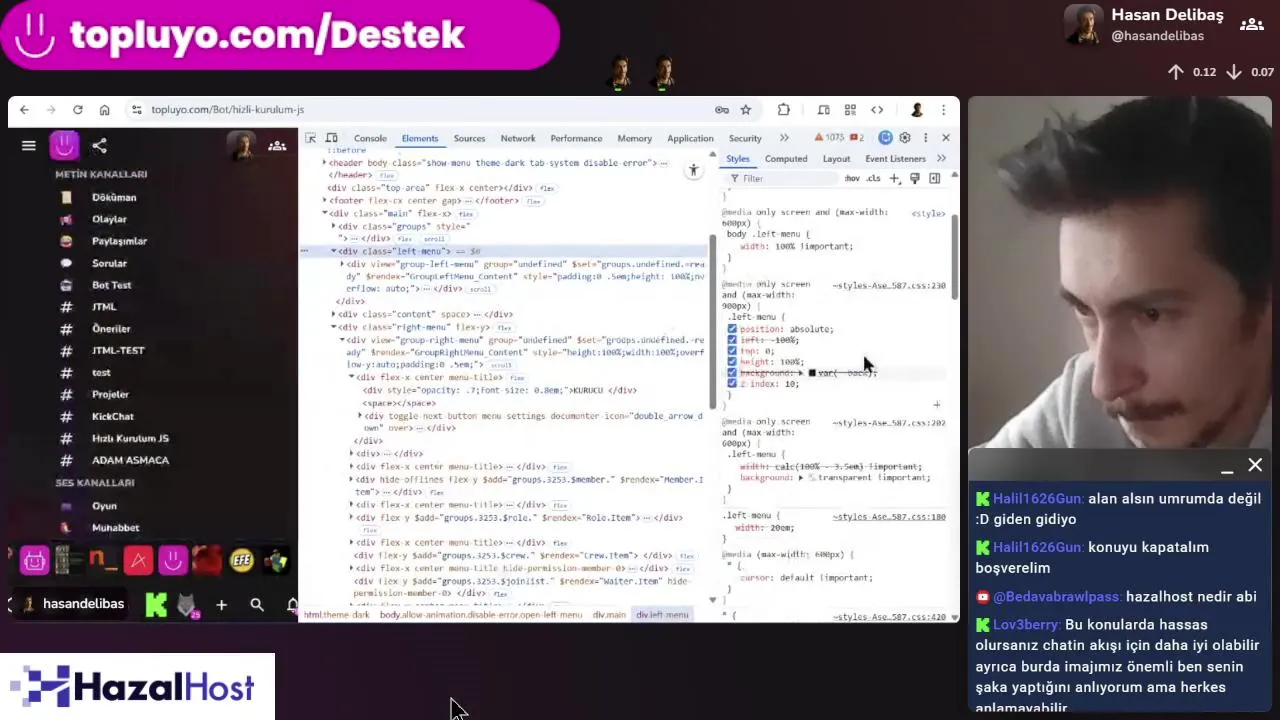
Task: Bookmark this page with the star icon
Action: [x=746, y=110]
